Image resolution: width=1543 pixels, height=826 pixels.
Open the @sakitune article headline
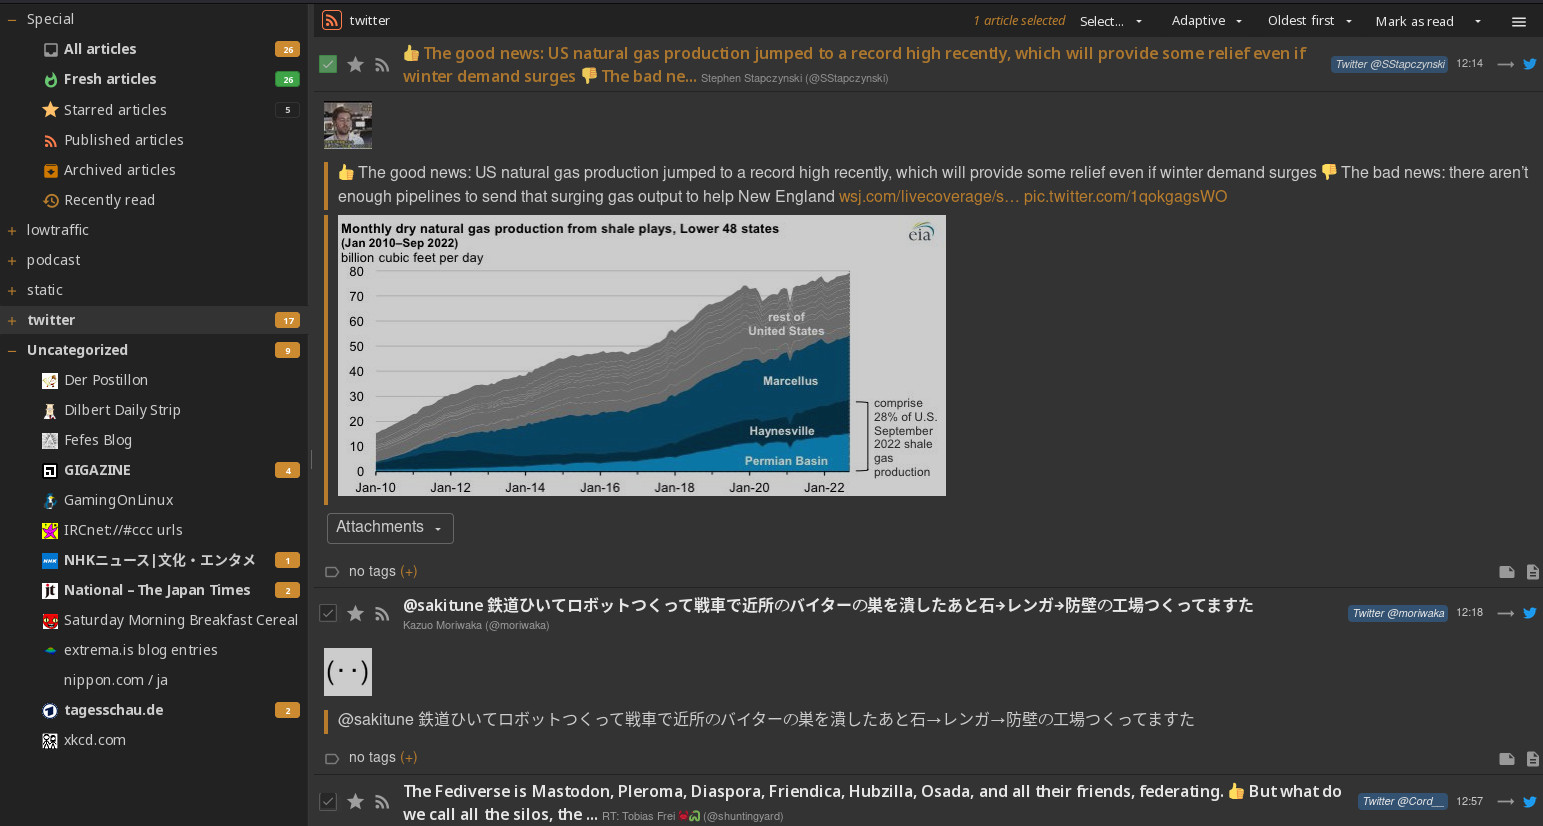click(828, 605)
